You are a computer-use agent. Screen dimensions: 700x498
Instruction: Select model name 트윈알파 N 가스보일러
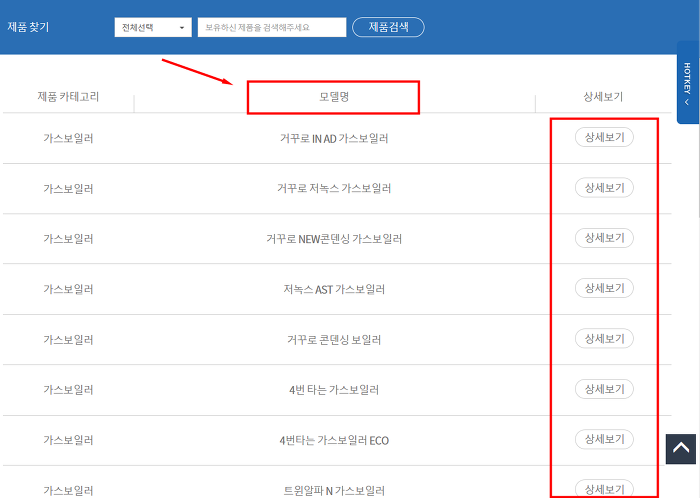coord(334,491)
